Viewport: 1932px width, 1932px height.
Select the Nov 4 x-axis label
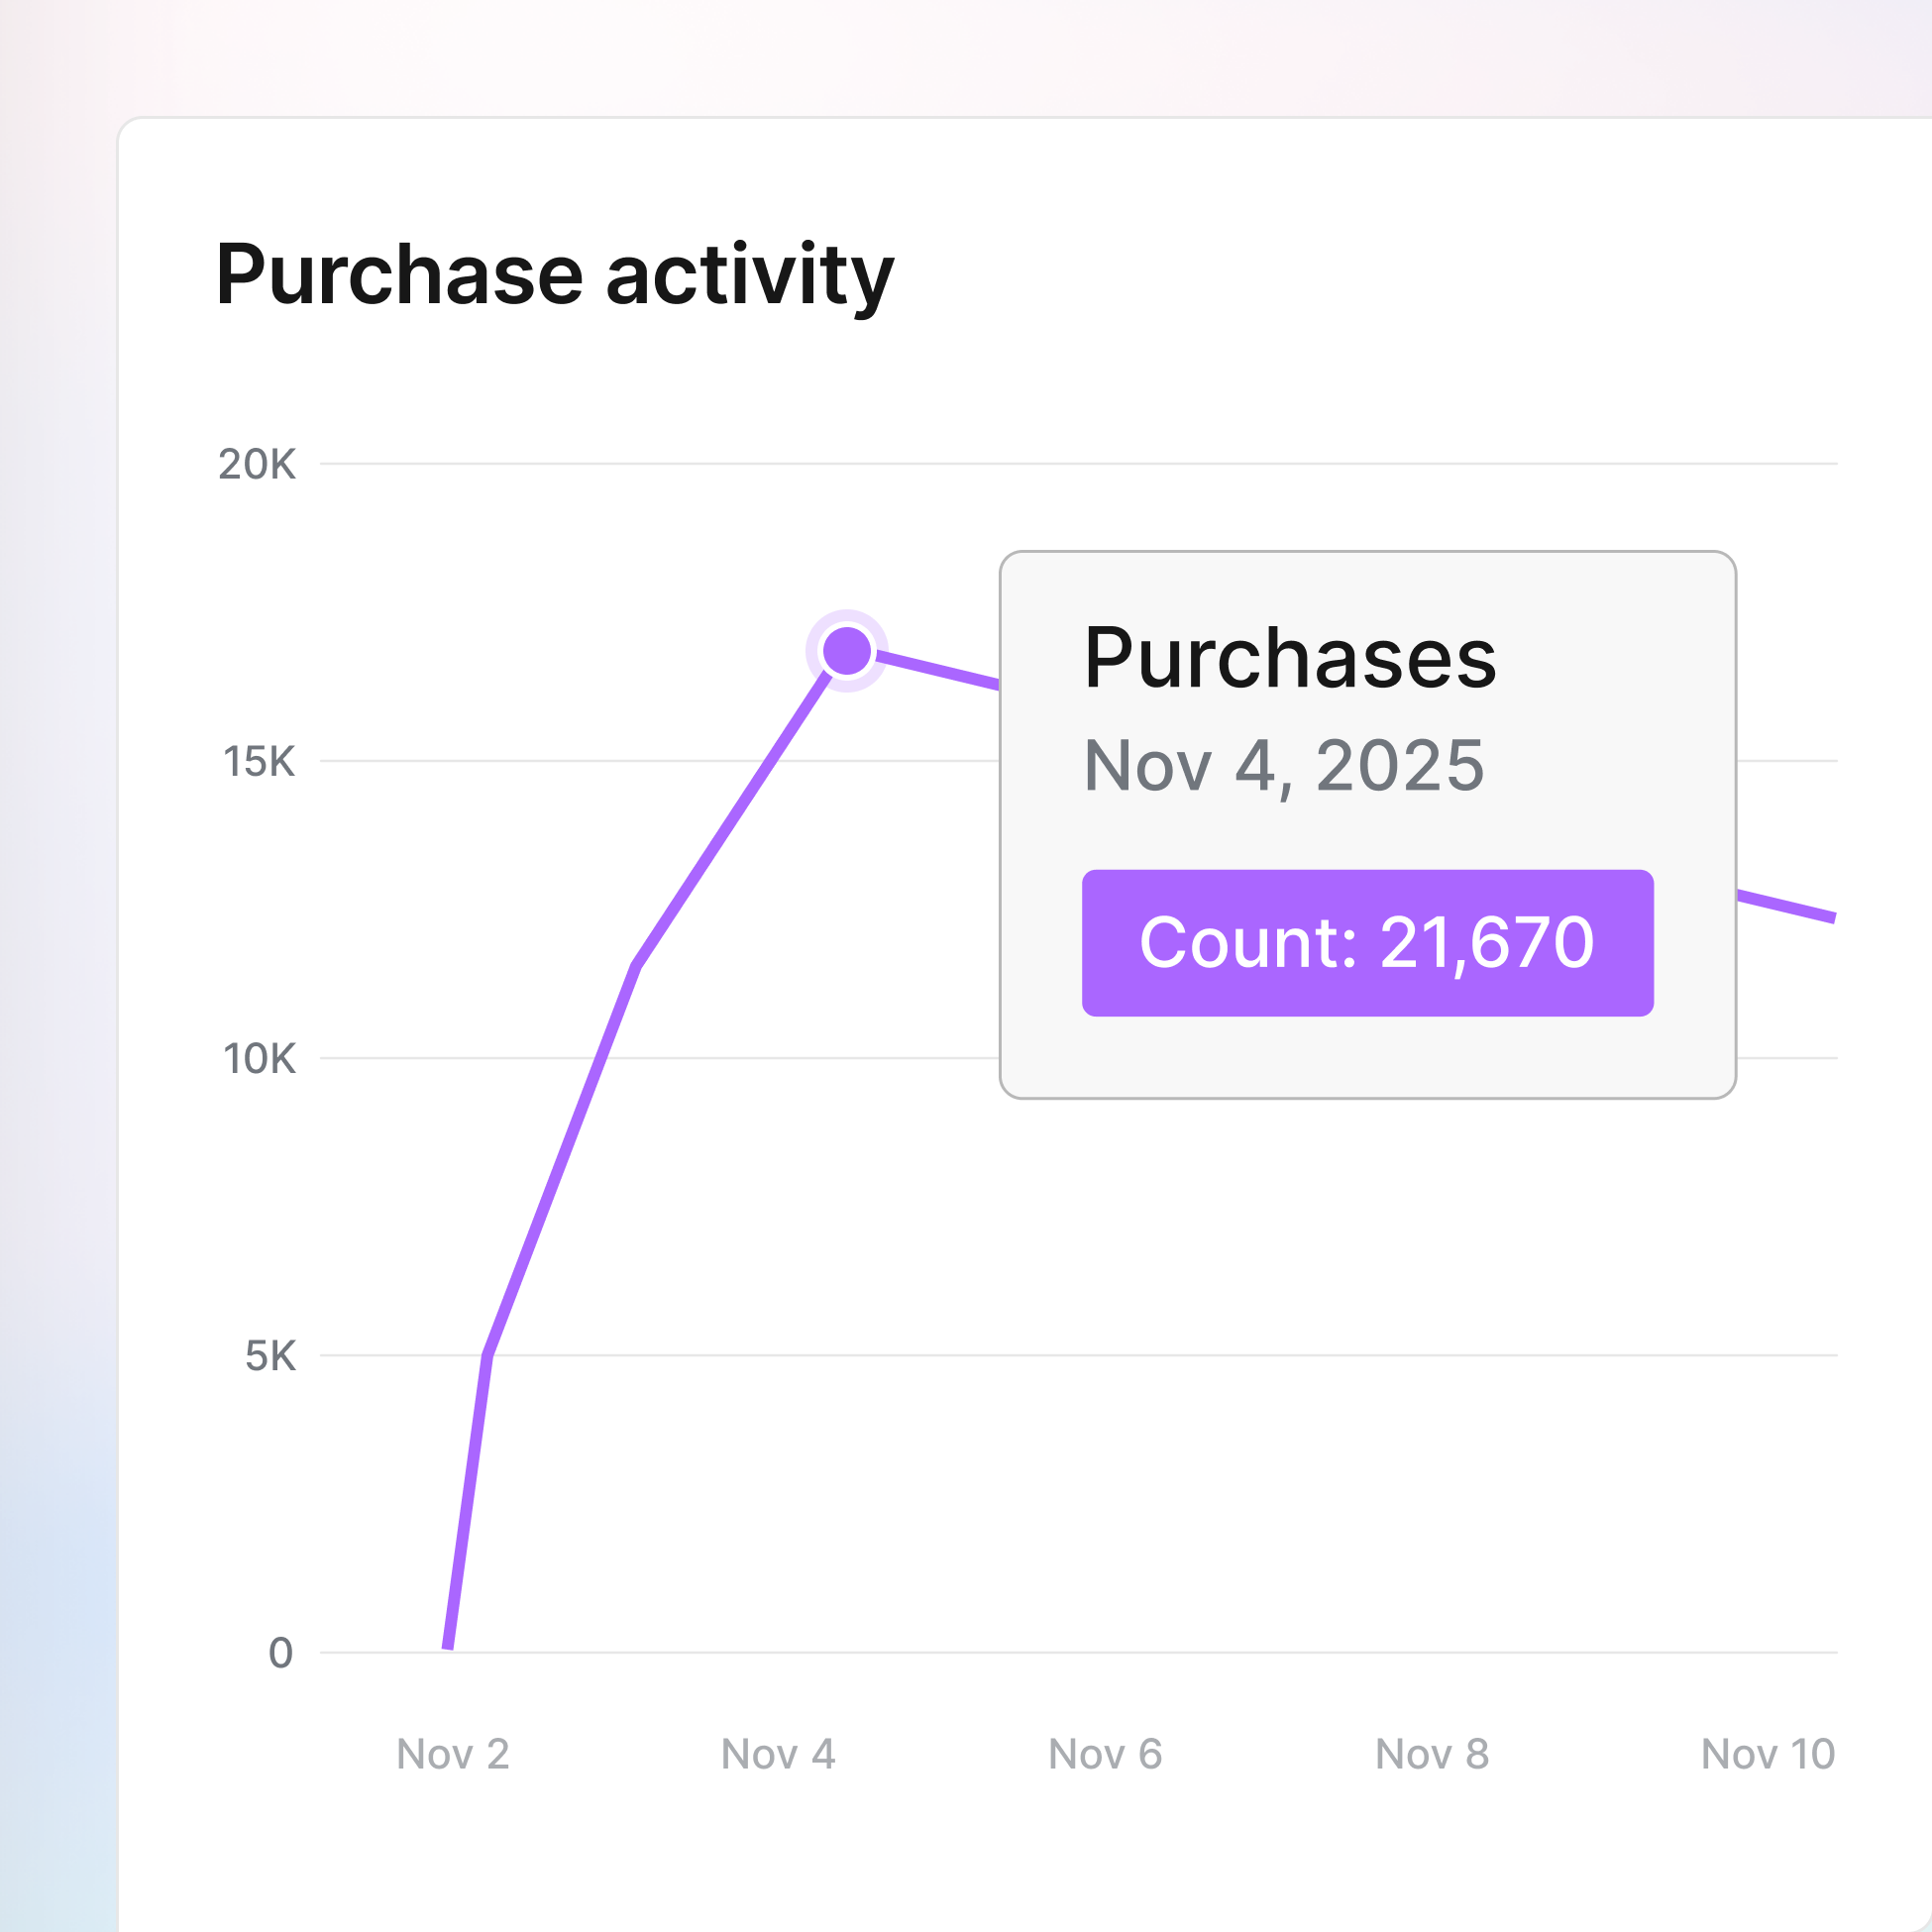tap(778, 1754)
